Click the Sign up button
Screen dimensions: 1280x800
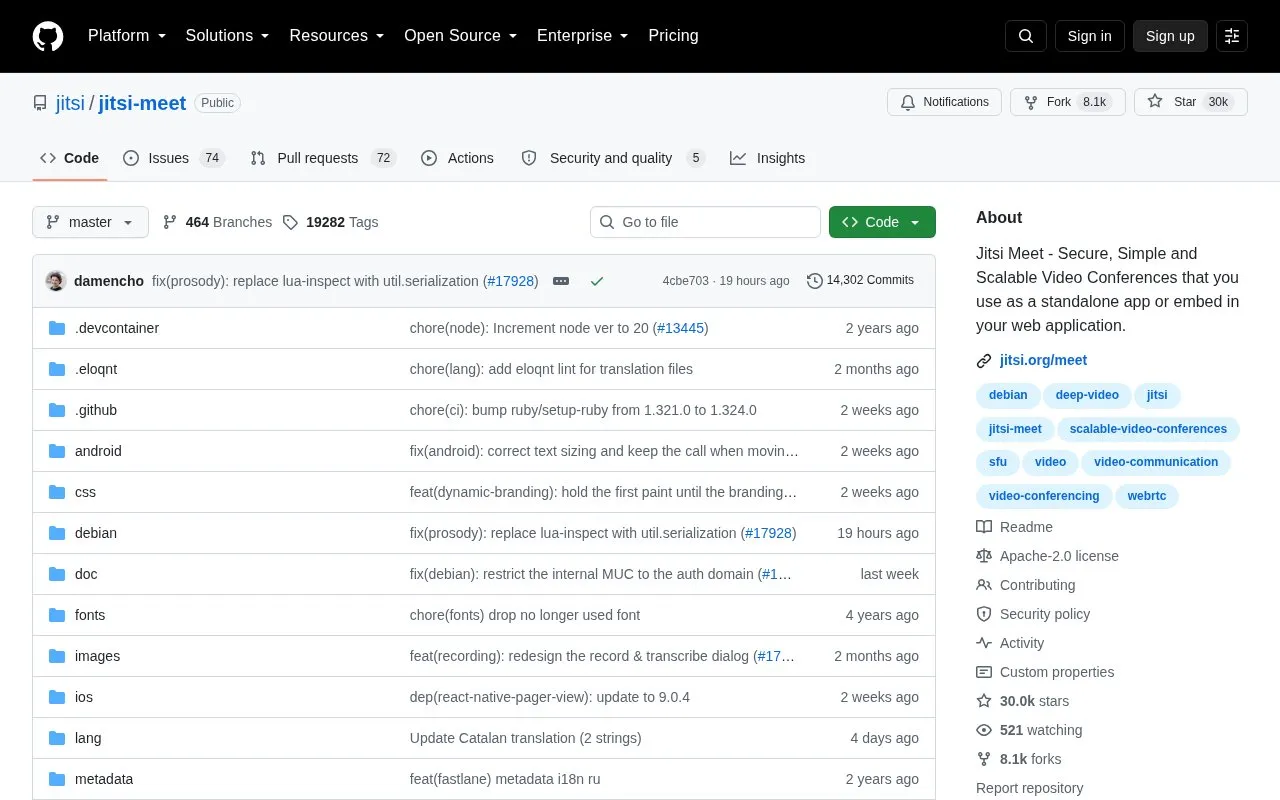(x=1170, y=36)
